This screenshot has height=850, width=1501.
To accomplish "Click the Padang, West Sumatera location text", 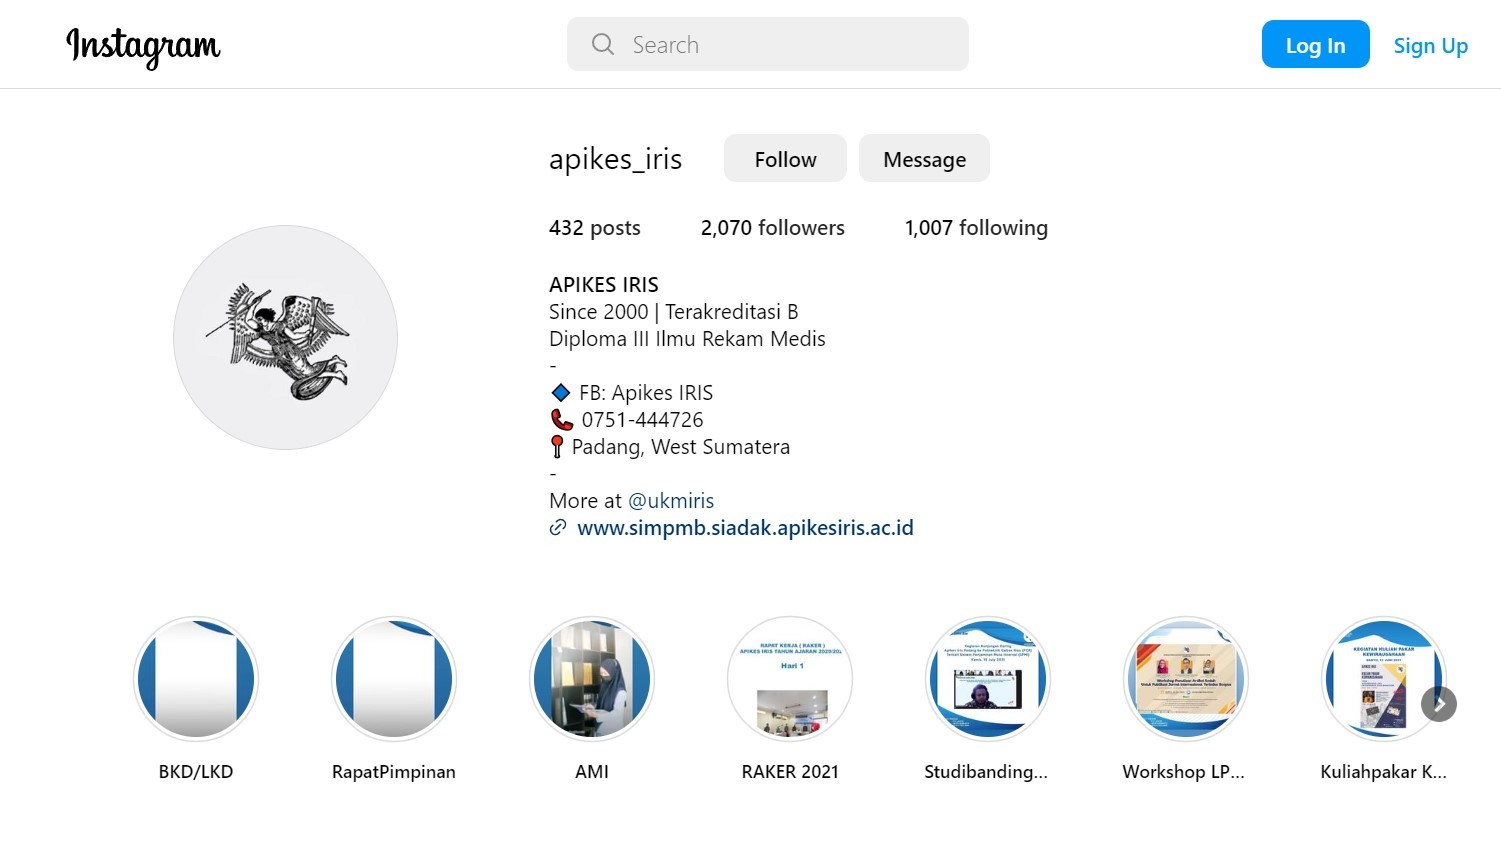I will [681, 447].
